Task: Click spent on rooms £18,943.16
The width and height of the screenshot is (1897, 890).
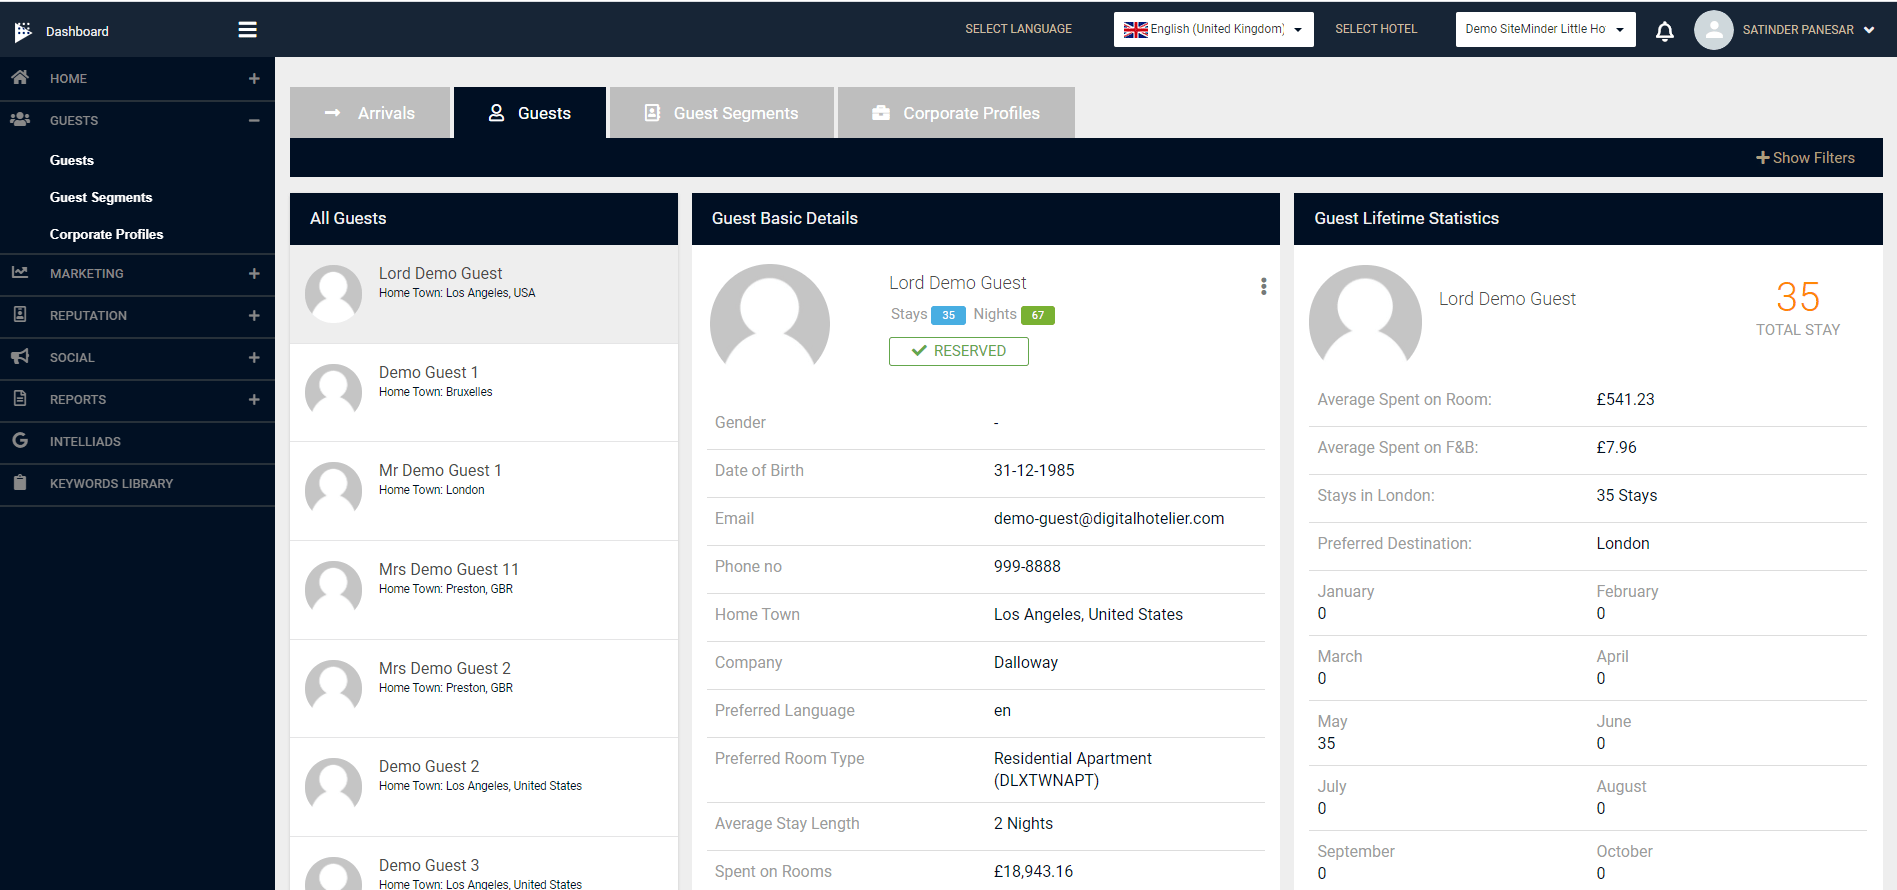Action: pos(1033,871)
